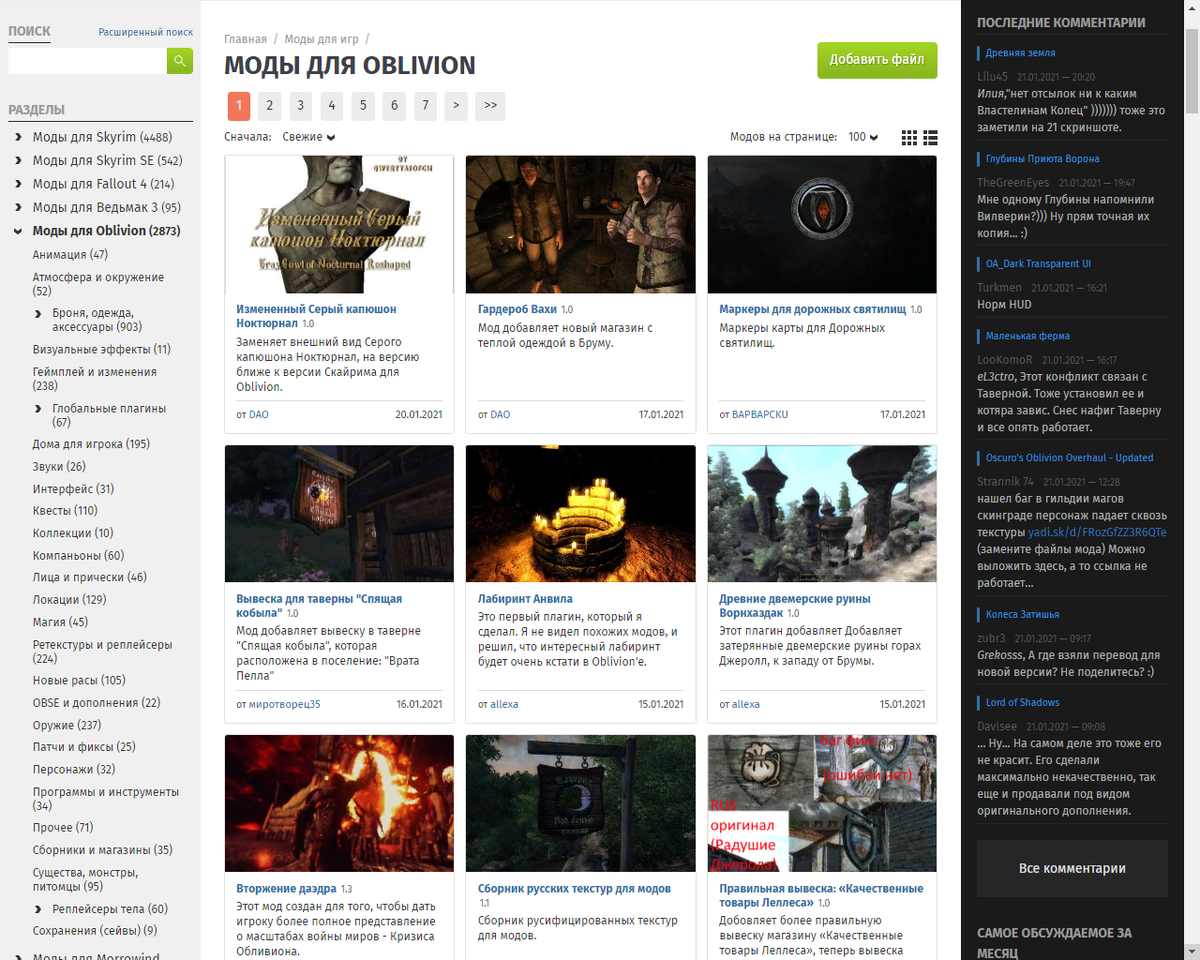Go to page 6 of mods

point(394,105)
